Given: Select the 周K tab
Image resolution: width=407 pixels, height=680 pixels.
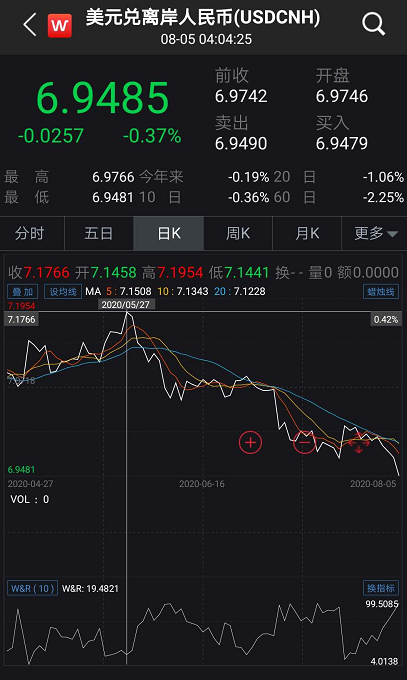Looking at the screenshot, I should tap(238, 234).
